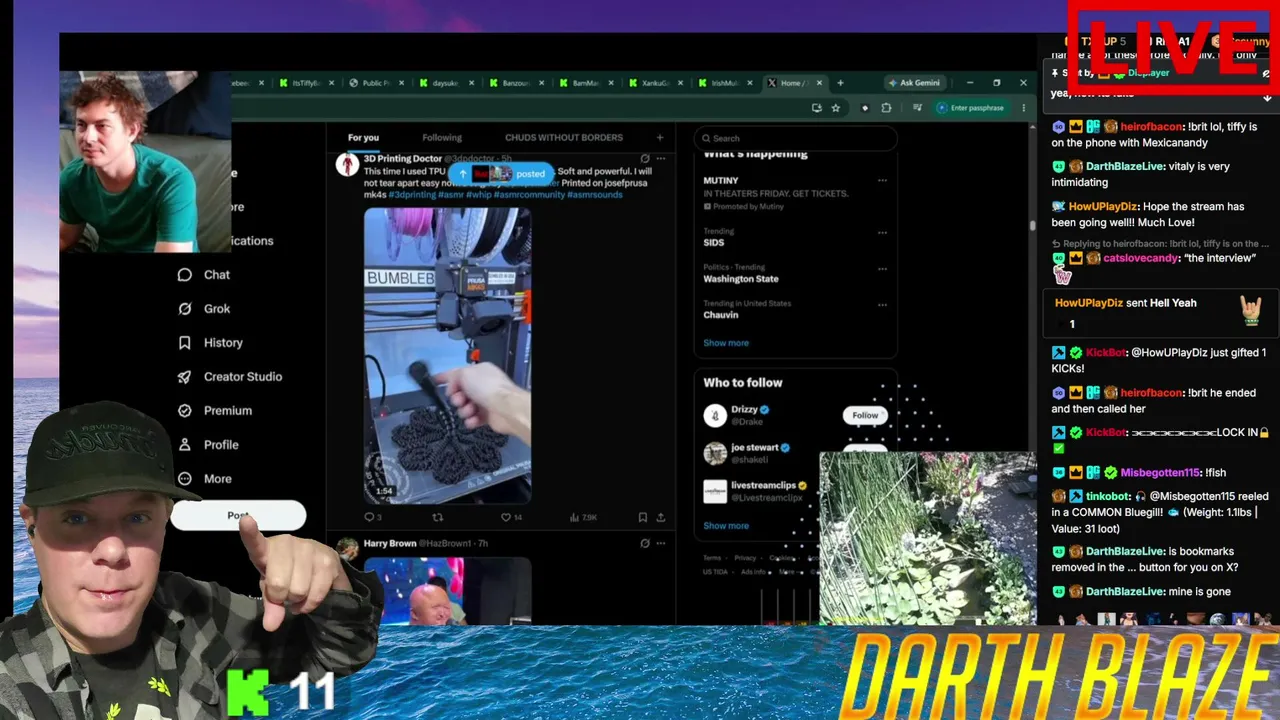Screen dimensions: 1280x720
Task: Close the Home / X browser tab
Action: coord(819,83)
